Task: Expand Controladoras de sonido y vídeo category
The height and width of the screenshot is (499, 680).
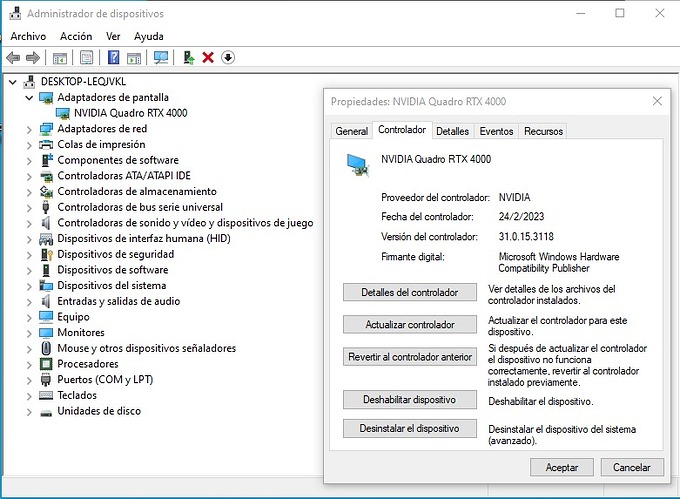Action: (29, 223)
